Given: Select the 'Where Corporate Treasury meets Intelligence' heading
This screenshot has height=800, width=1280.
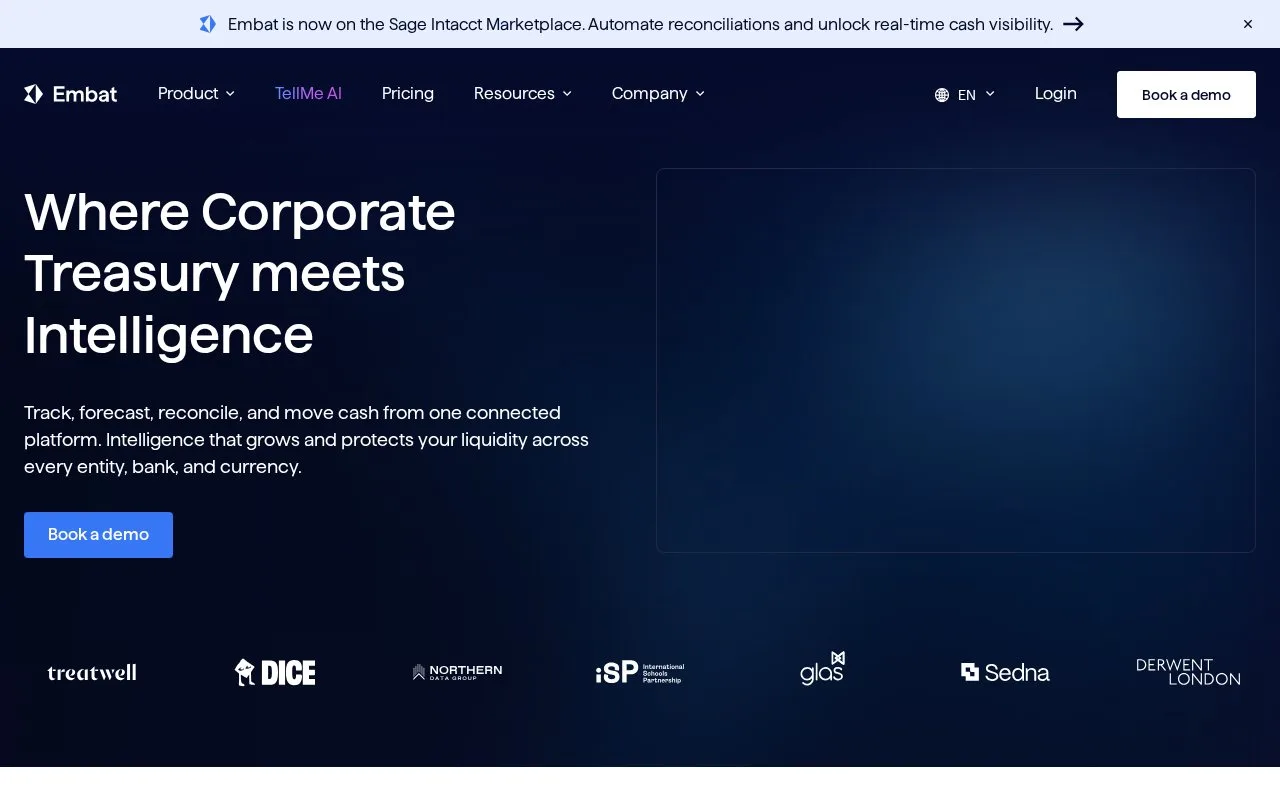Looking at the screenshot, I should coord(240,273).
